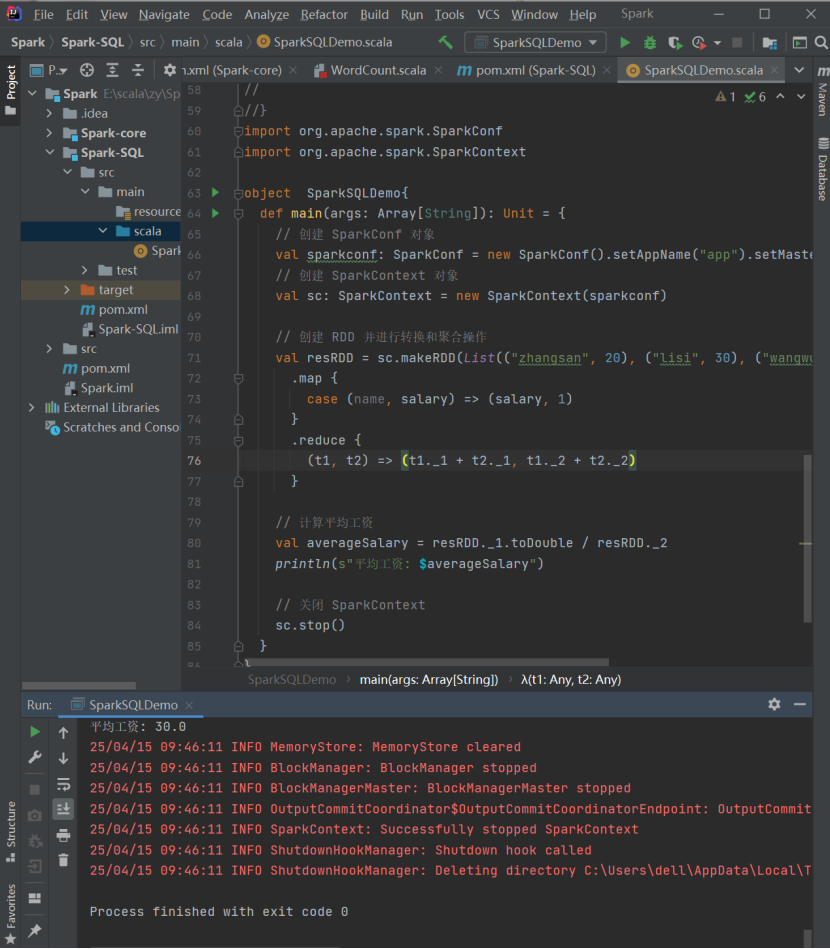Image resolution: width=830 pixels, height=949 pixels.
Task: Click Spark-SQL in the breadcrumb bar
Action: pyautogui.click(x=93, y=42)
